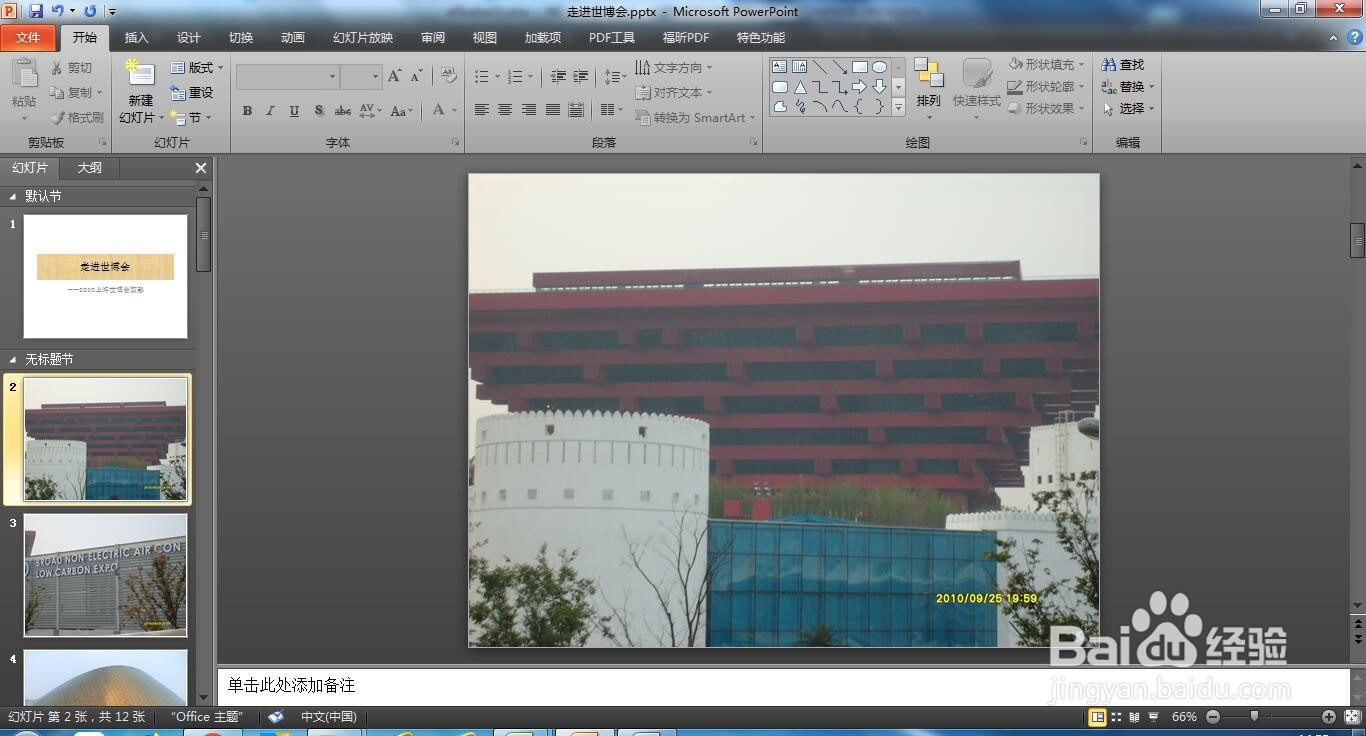The width and height of the screenshot is (1366, 736).
Task: Open the File (文件) tab
Action: point(28,38)
